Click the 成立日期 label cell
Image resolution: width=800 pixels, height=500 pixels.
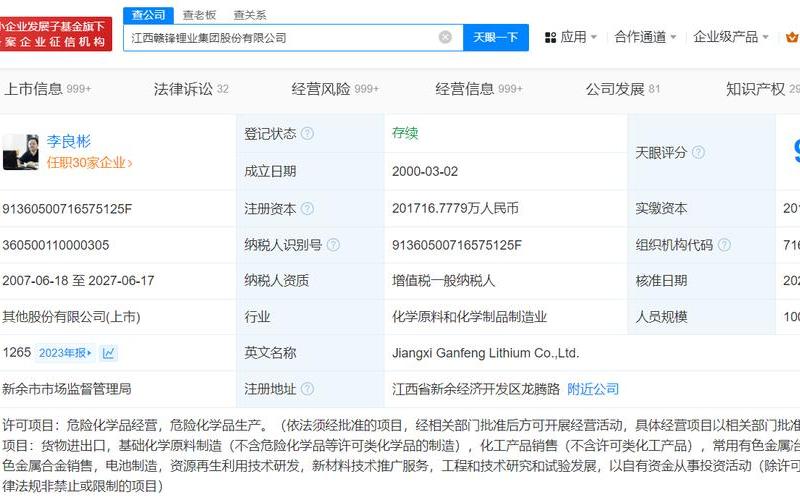(310, 171)
